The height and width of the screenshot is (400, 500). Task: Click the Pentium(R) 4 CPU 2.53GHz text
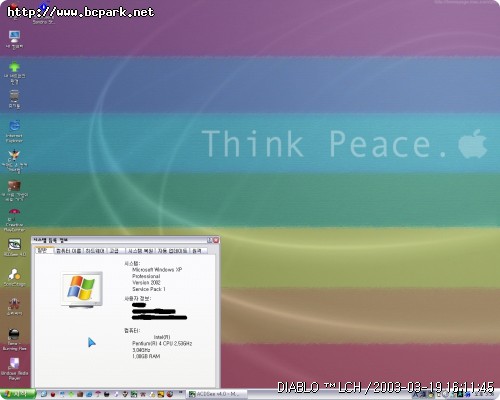[162, 343]
